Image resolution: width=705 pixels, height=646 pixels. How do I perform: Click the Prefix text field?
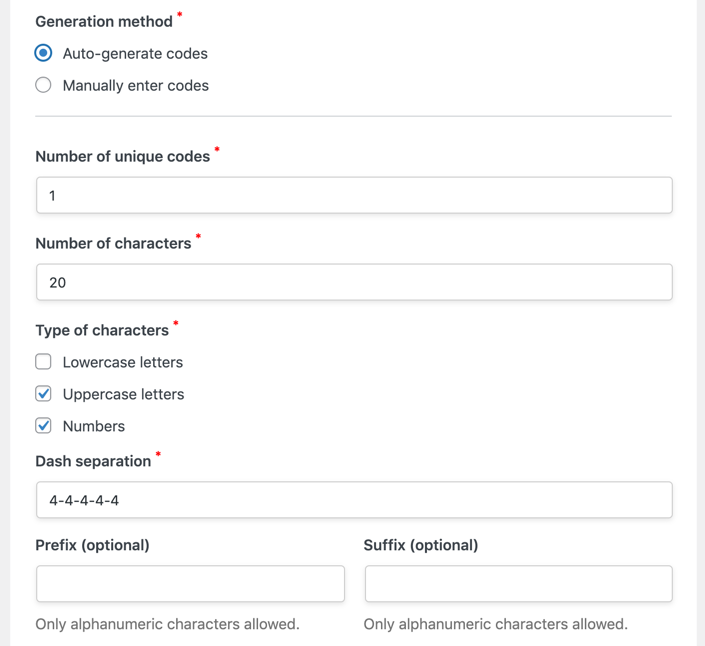tap(190, 584)
